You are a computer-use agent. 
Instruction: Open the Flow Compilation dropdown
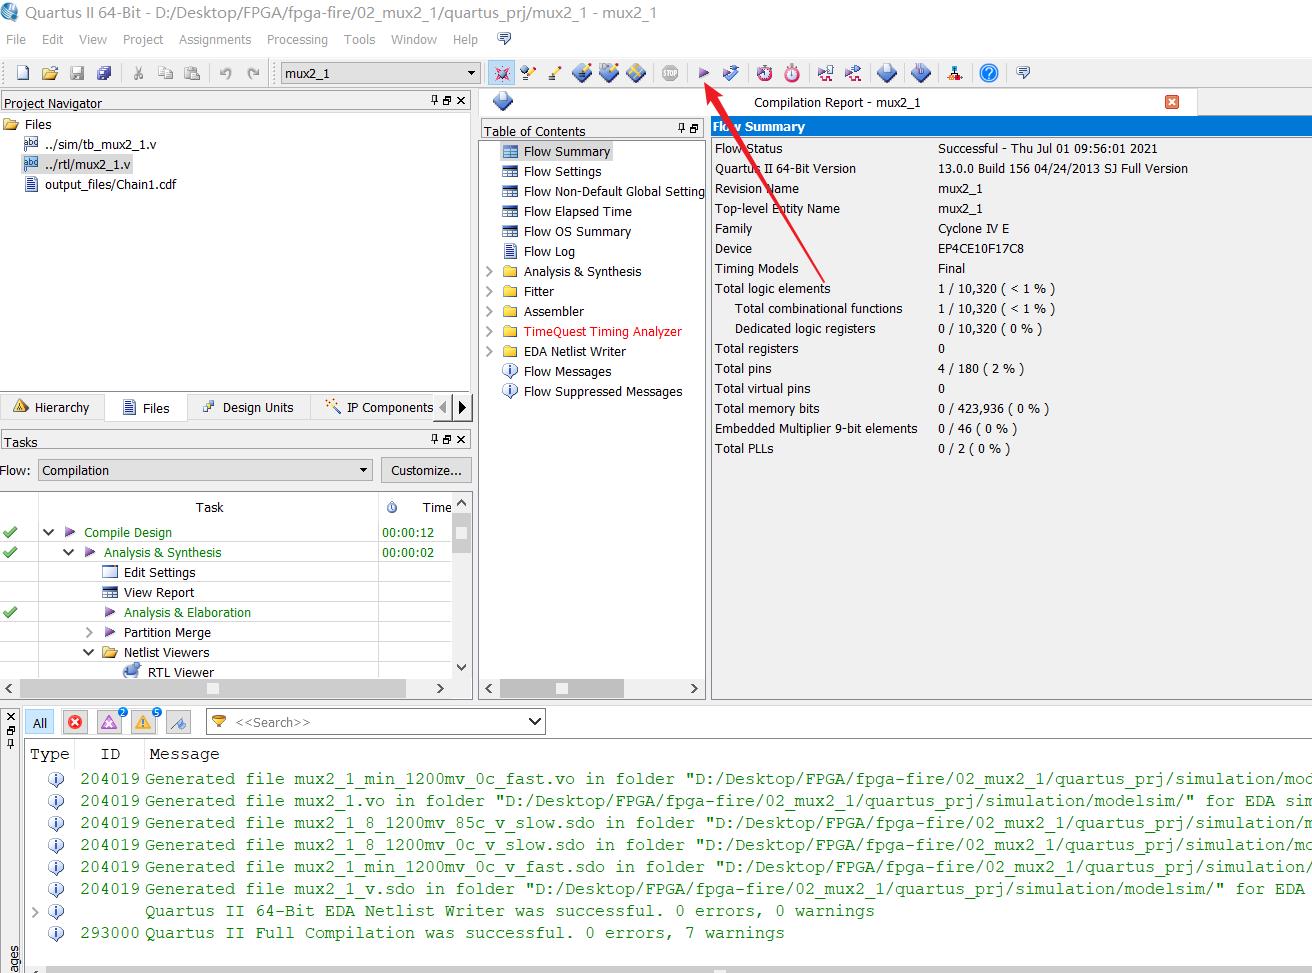(x=363, y=470)
